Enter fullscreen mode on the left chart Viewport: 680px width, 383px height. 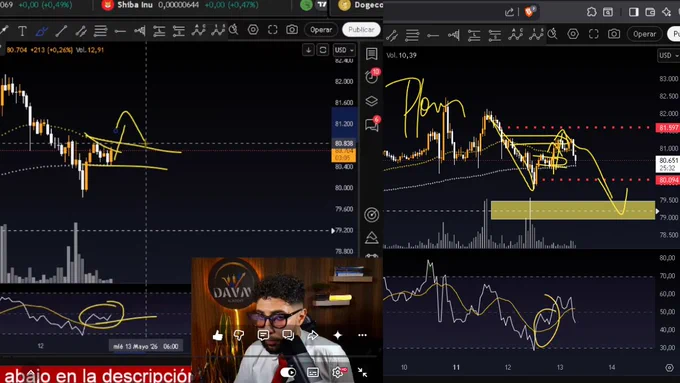272,30
